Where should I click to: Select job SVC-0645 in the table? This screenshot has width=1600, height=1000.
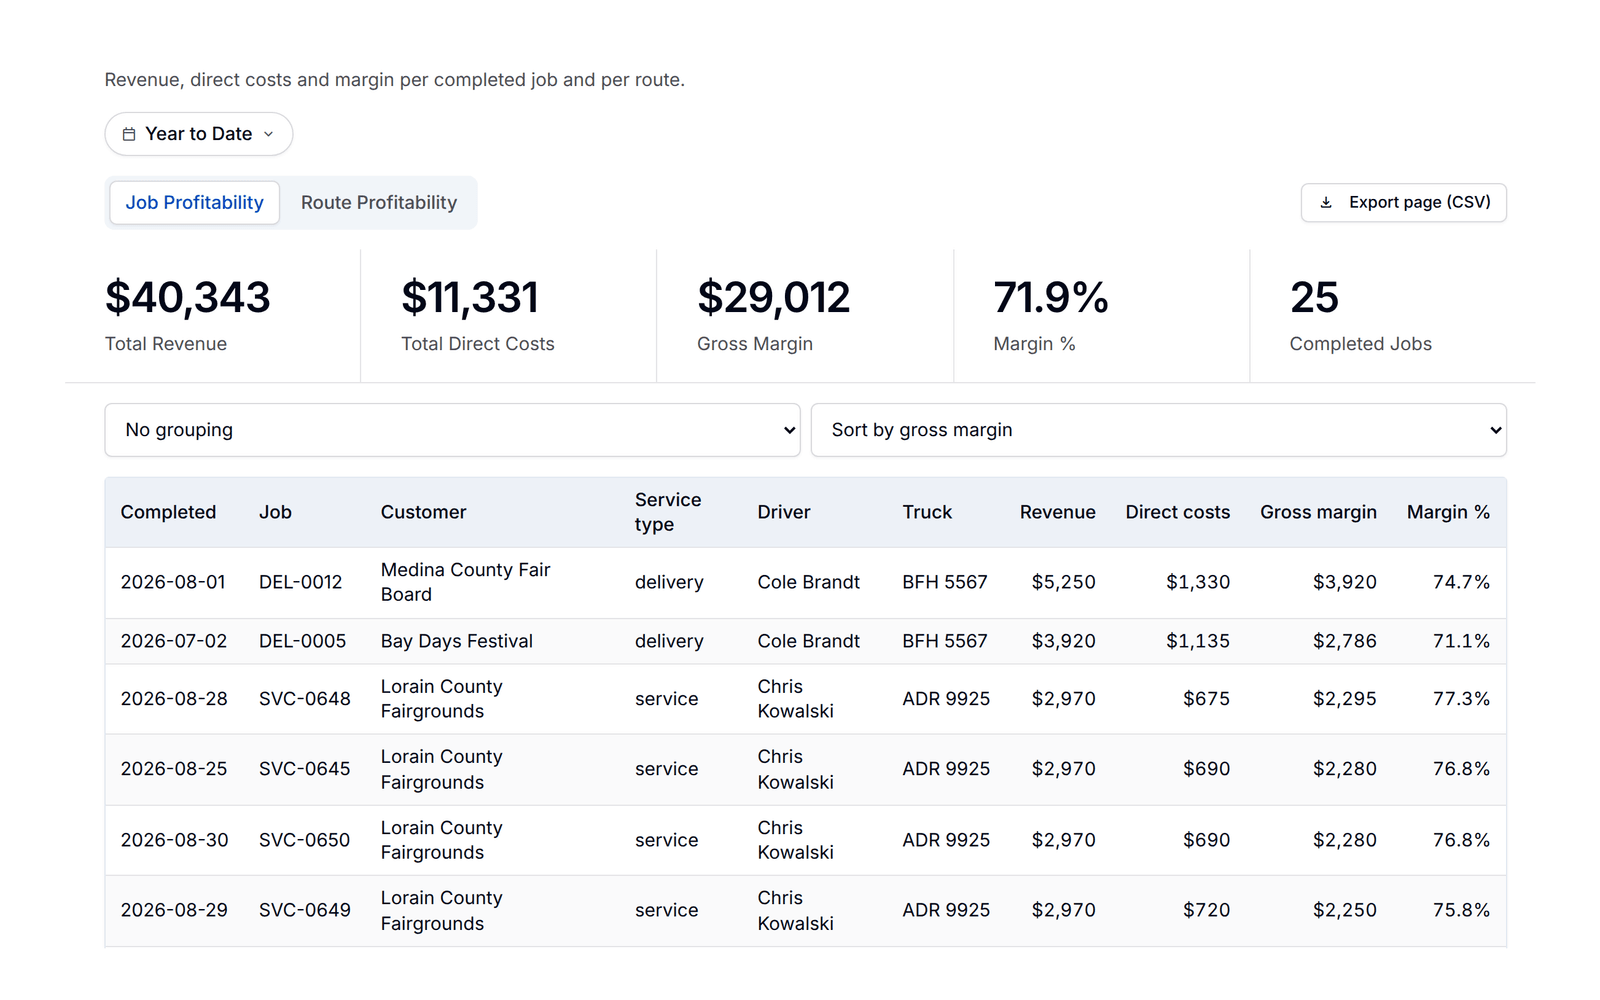305,769
